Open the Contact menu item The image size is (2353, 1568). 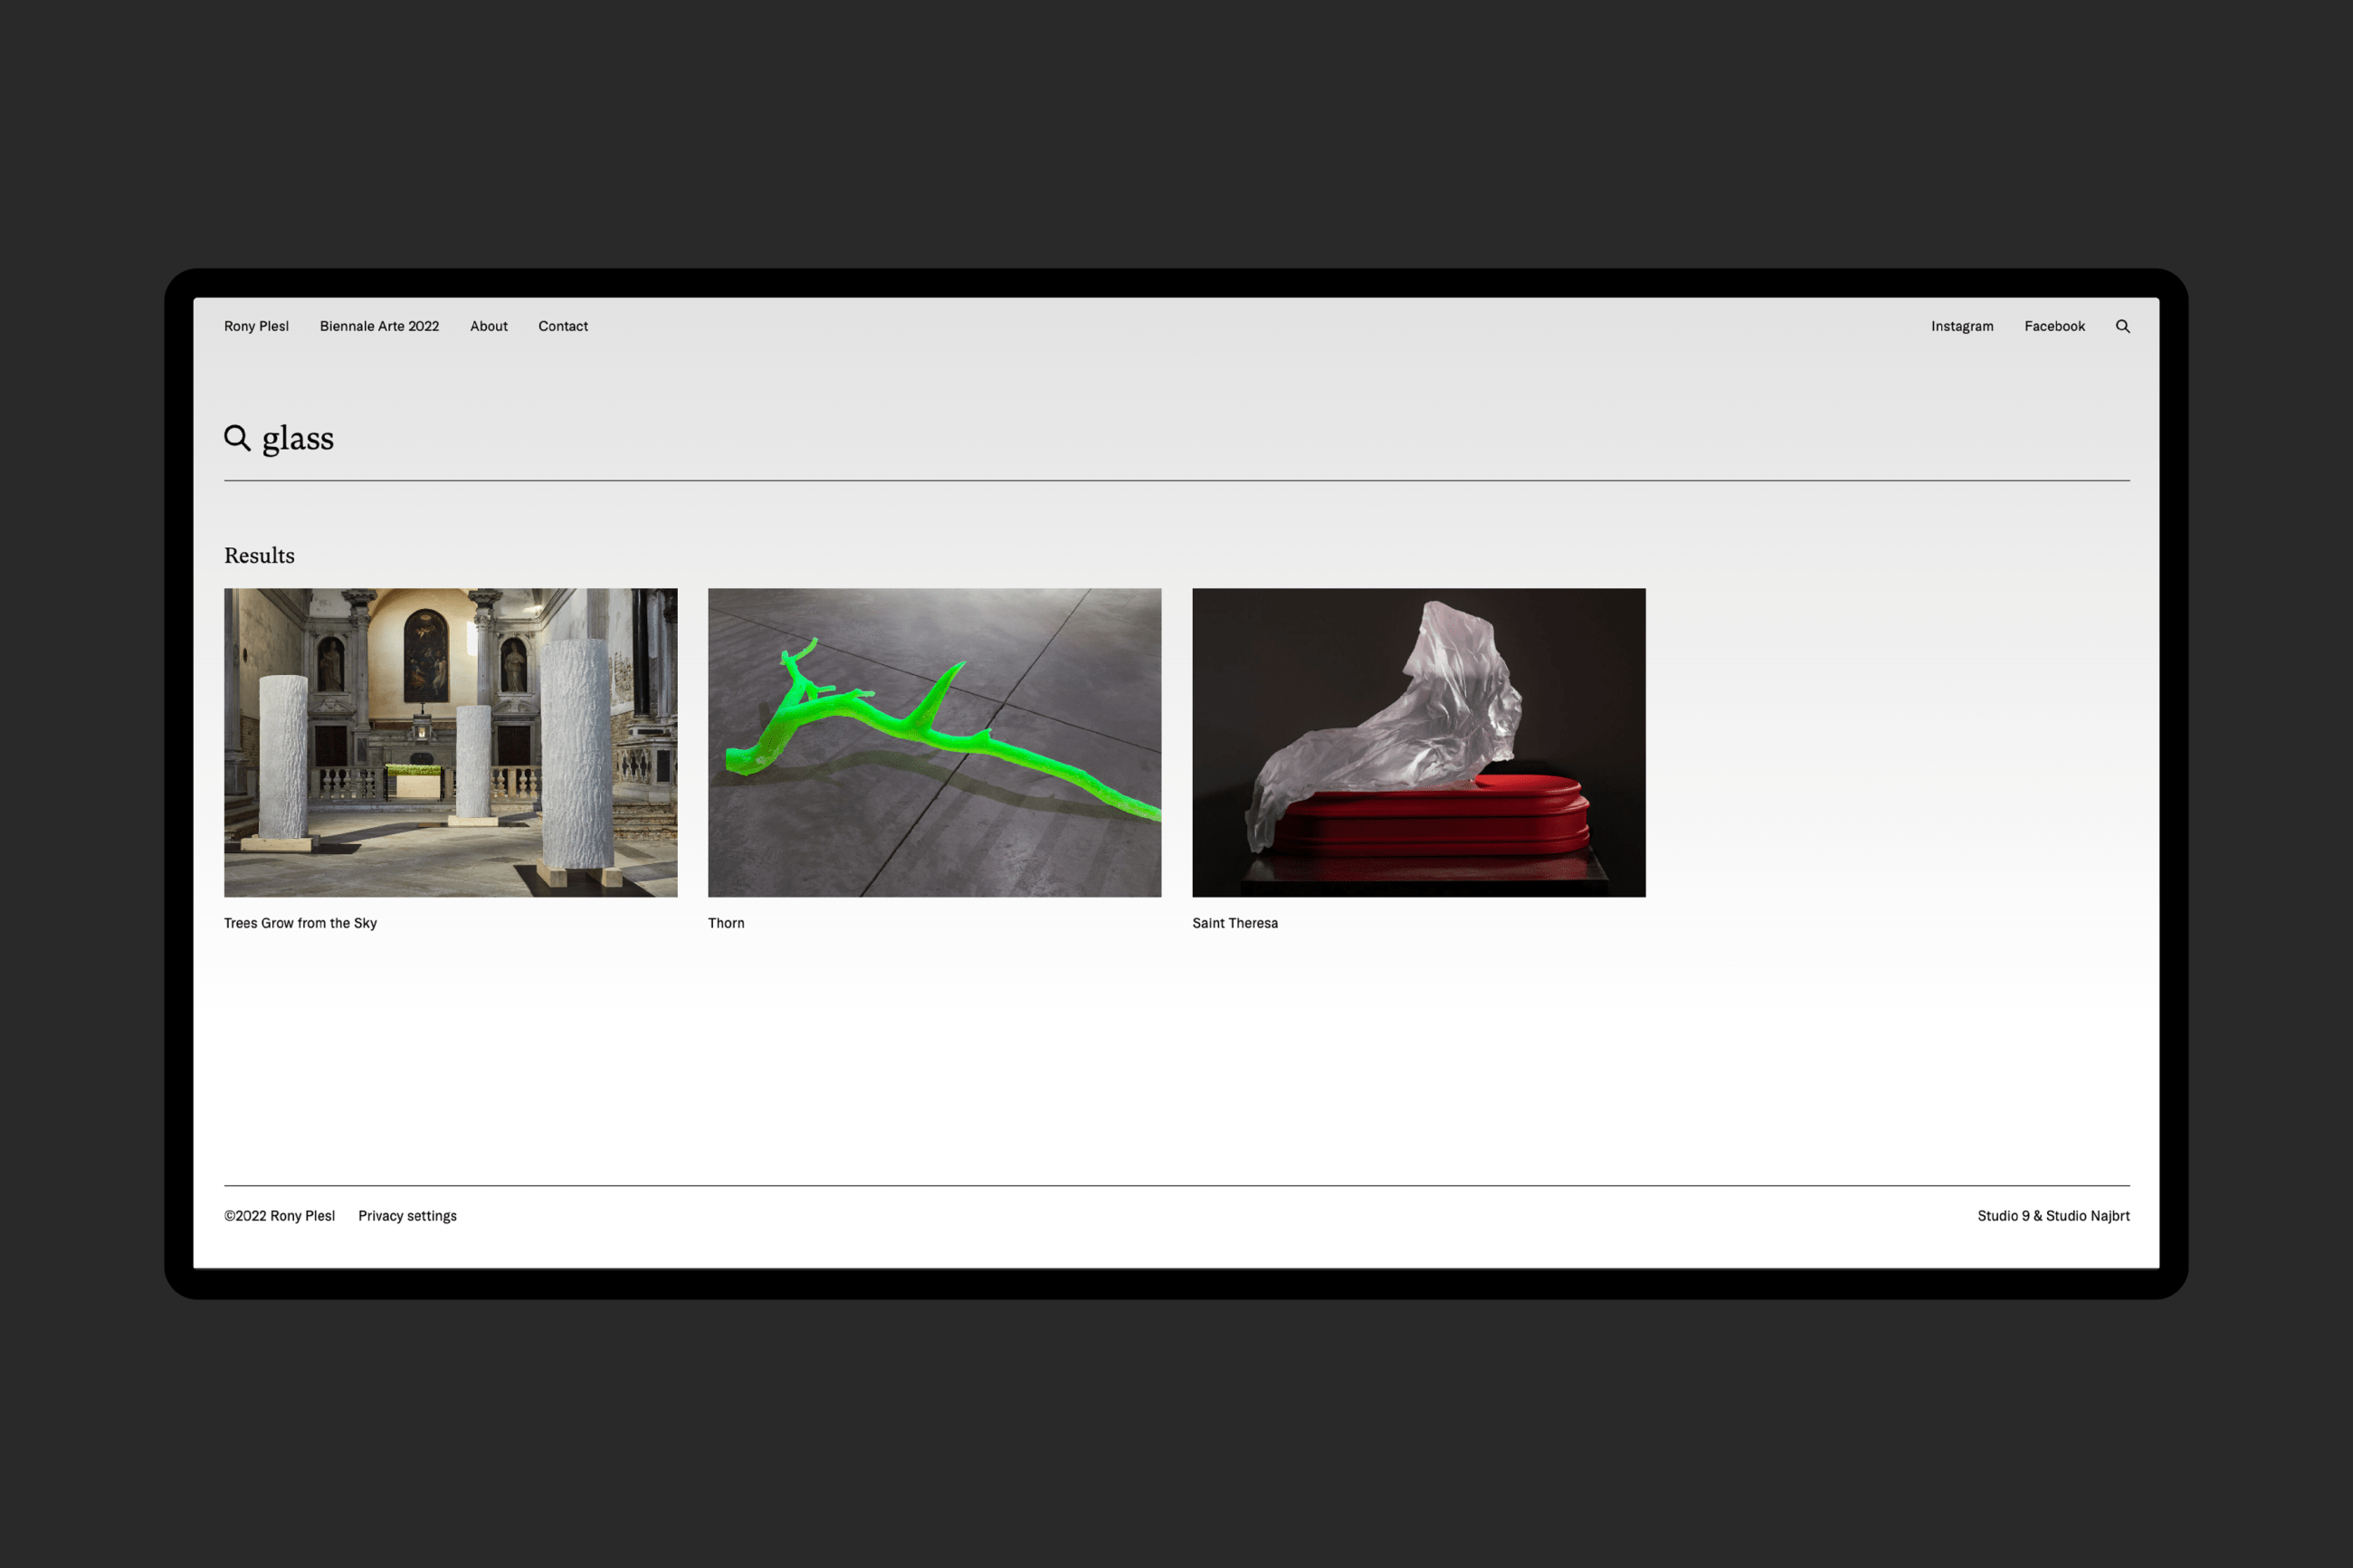tap(563, 326)
